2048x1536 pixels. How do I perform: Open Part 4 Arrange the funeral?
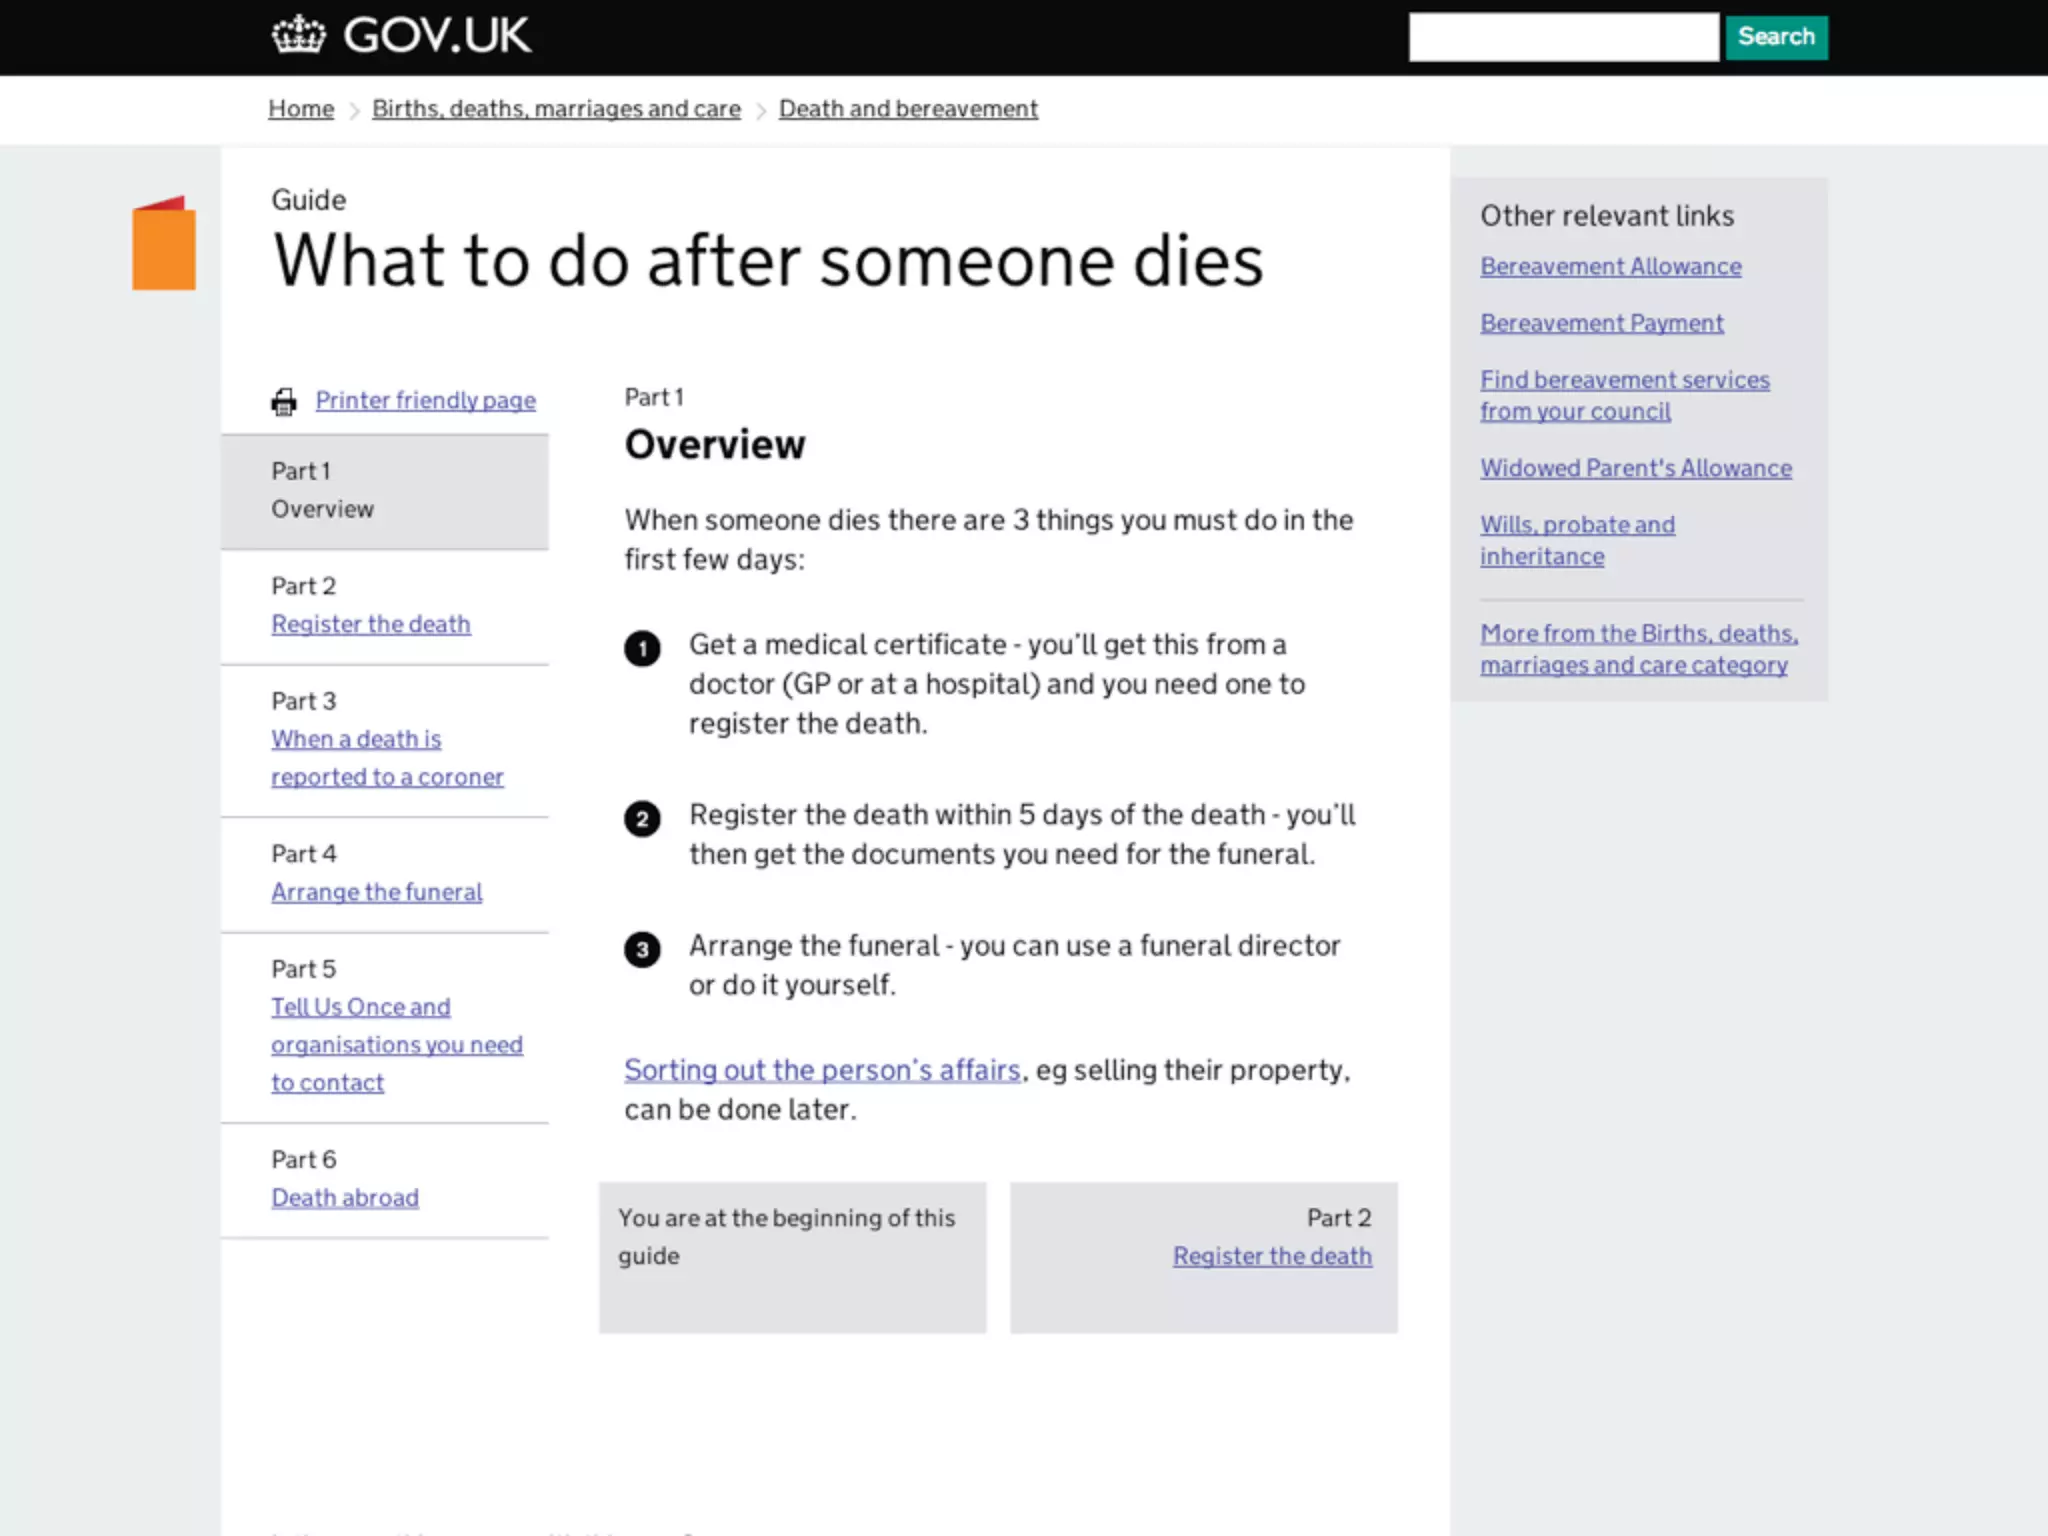point(376,892)
